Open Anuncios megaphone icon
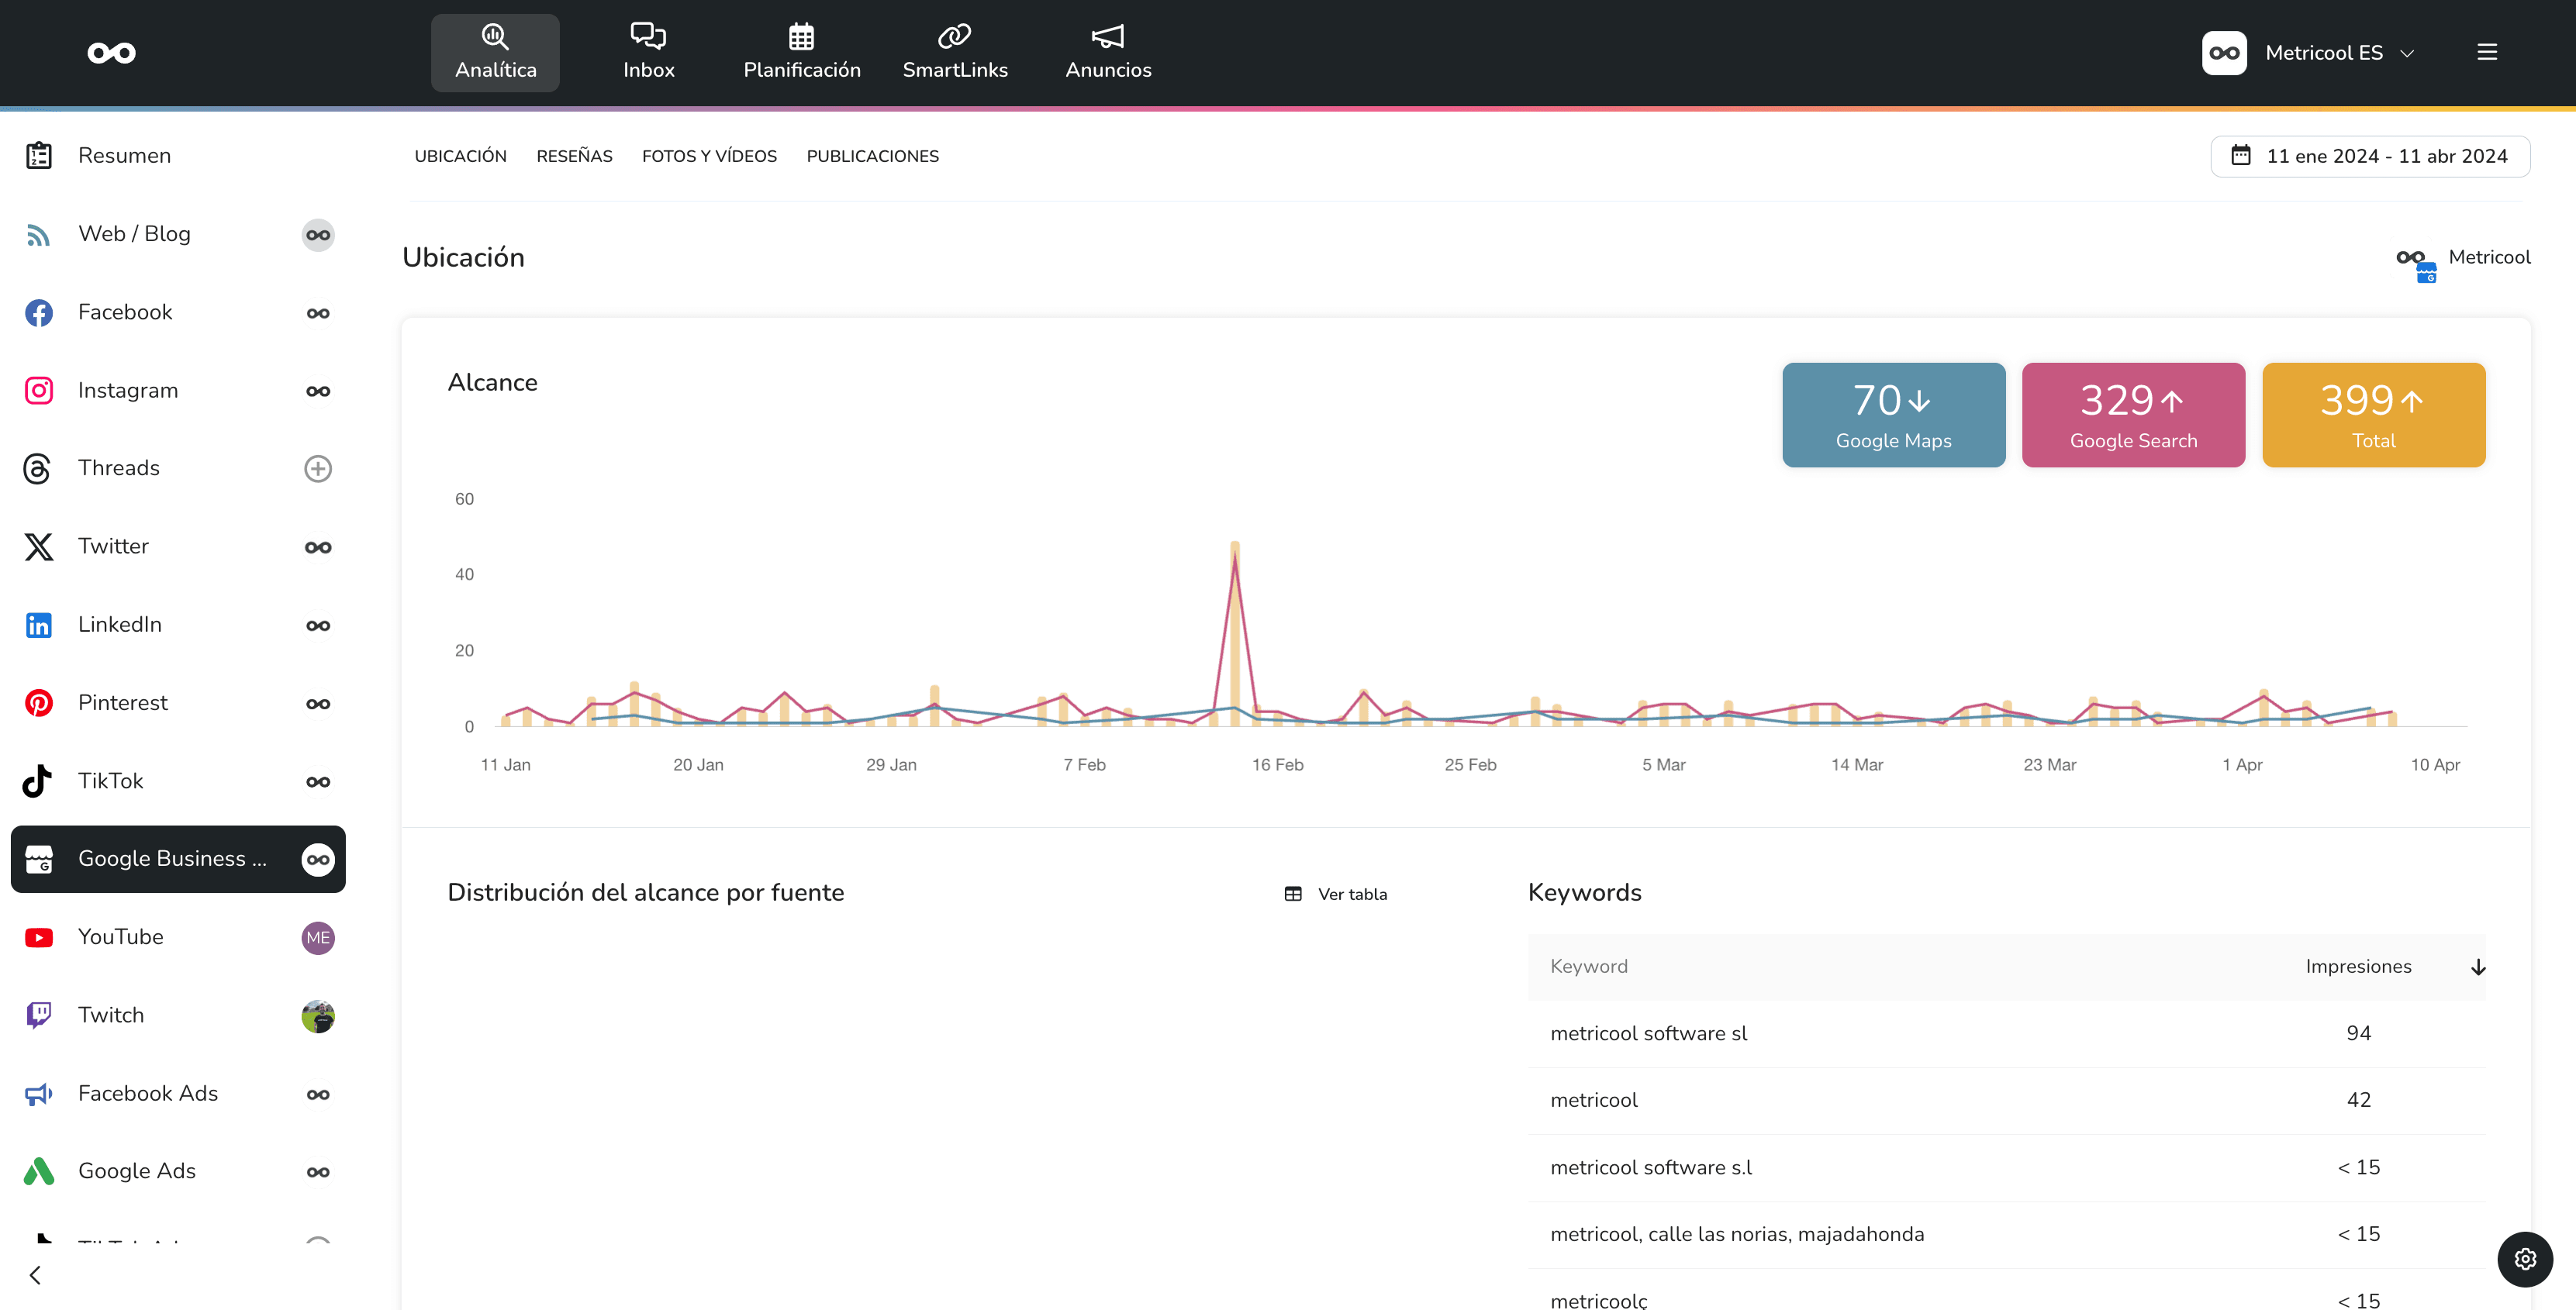Viewport: 2576px width, 1310px height. coord(1108,37)
